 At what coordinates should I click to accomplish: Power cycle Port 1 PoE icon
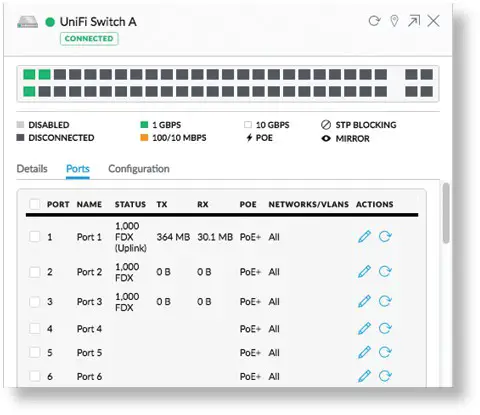point(385,237)
